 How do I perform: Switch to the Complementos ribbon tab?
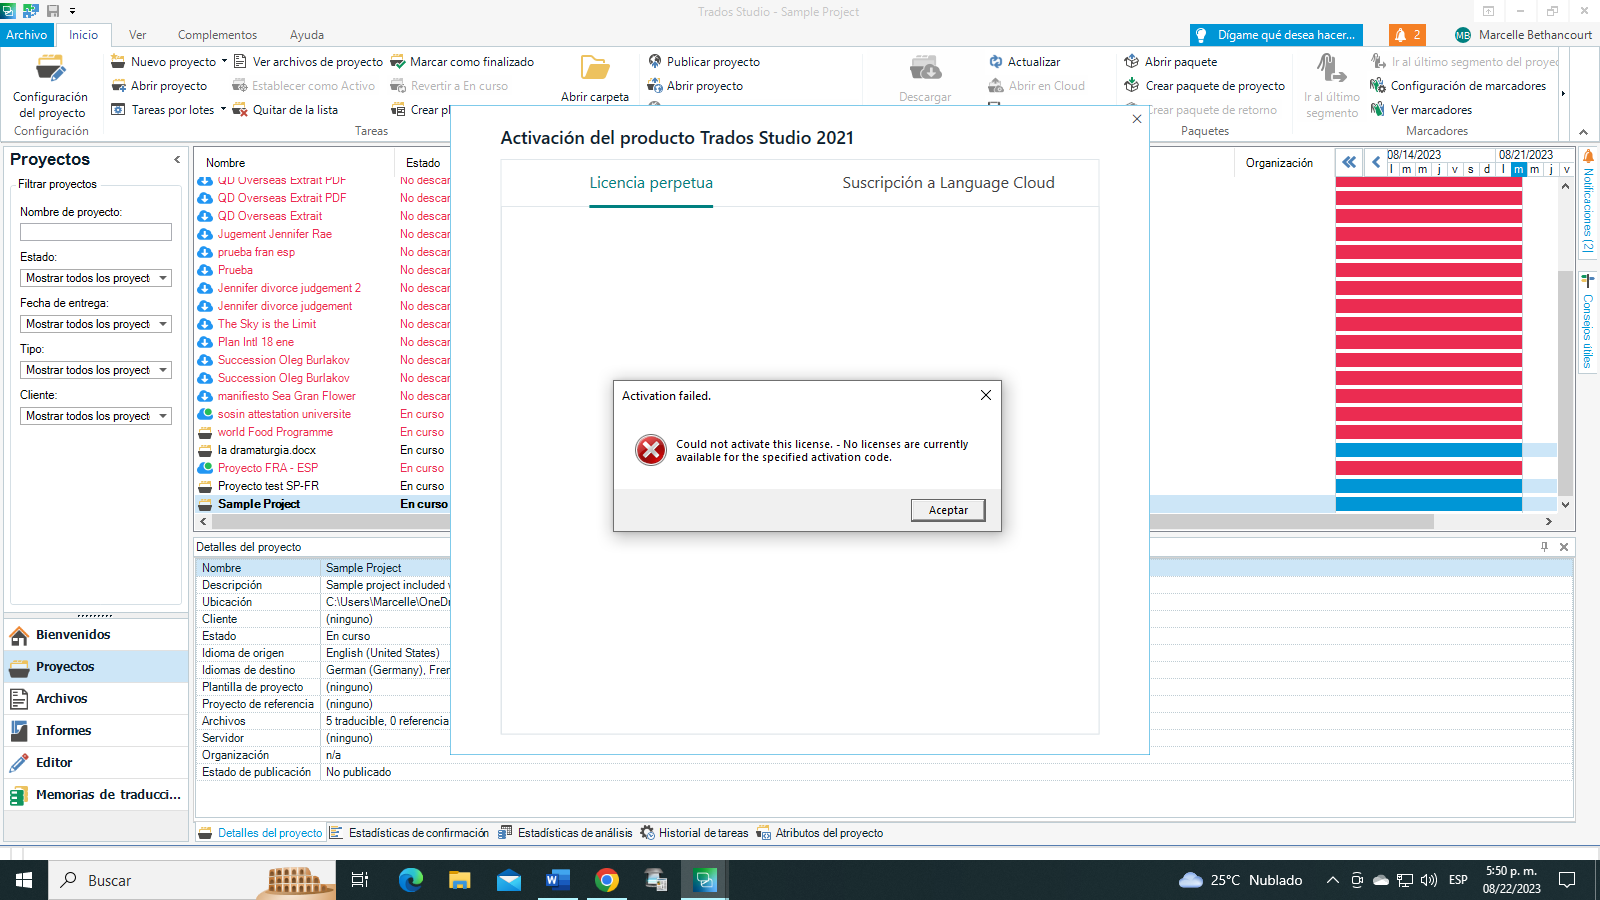click(x=217, y=35)
